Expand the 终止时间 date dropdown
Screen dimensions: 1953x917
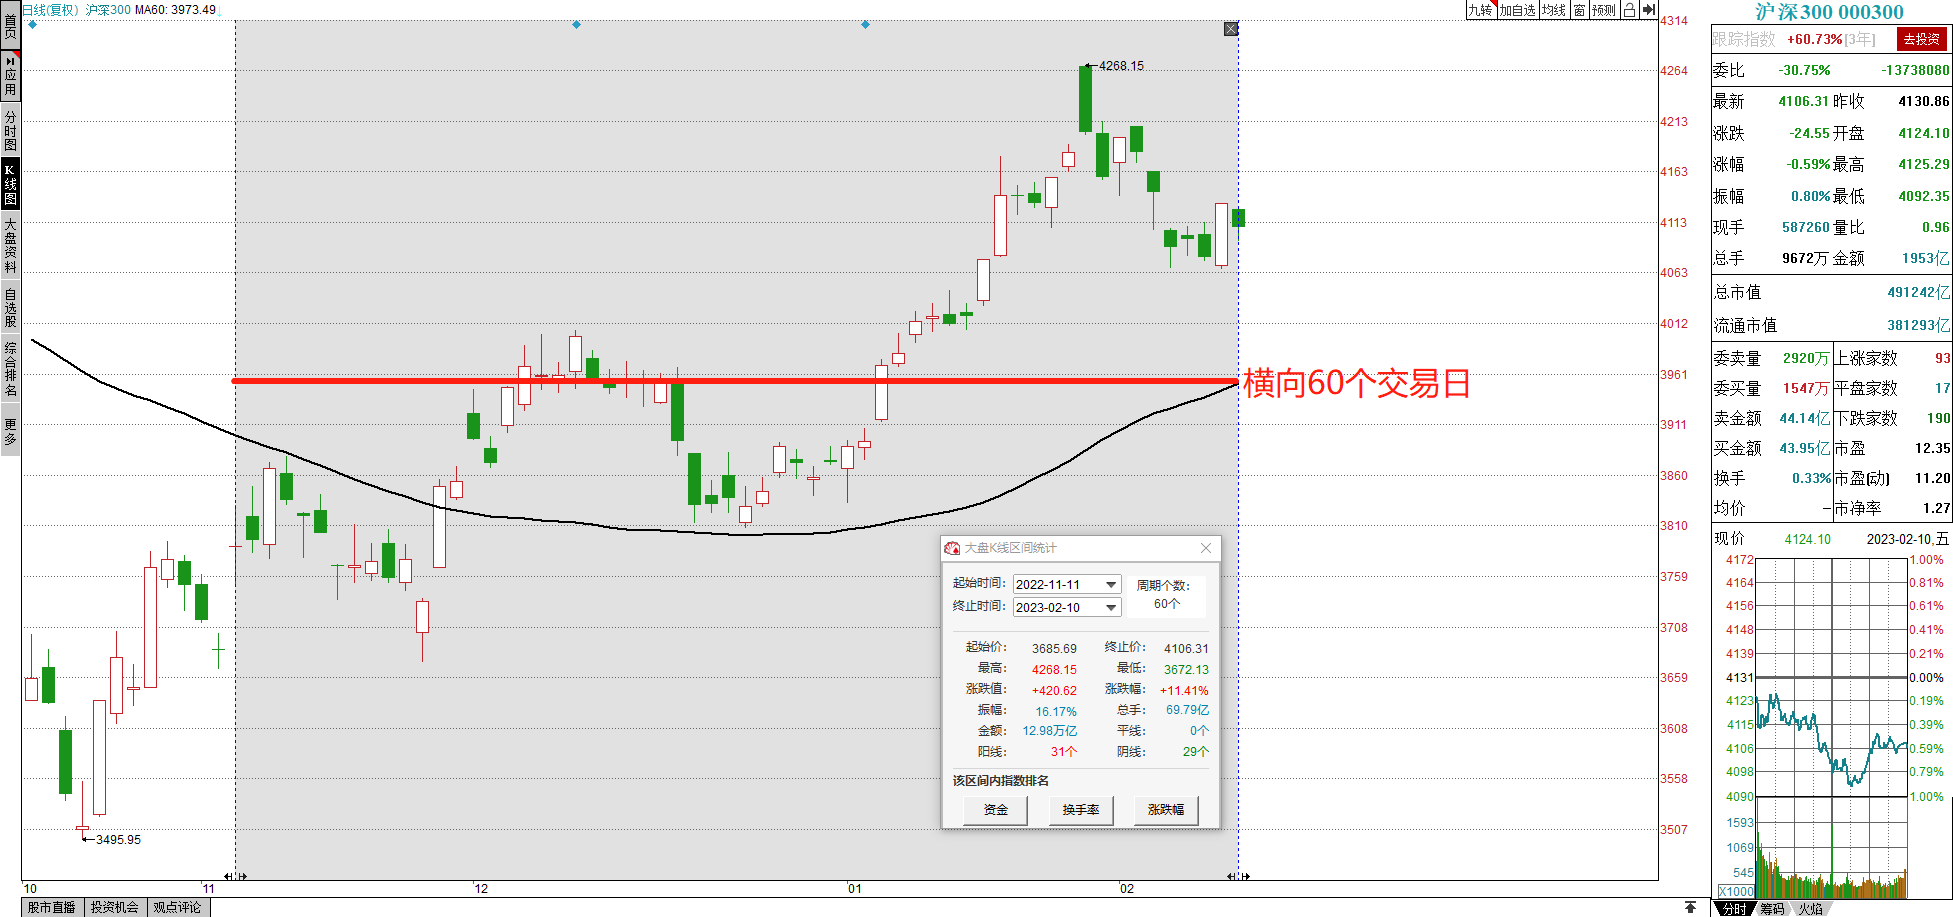click(1110, 608)
